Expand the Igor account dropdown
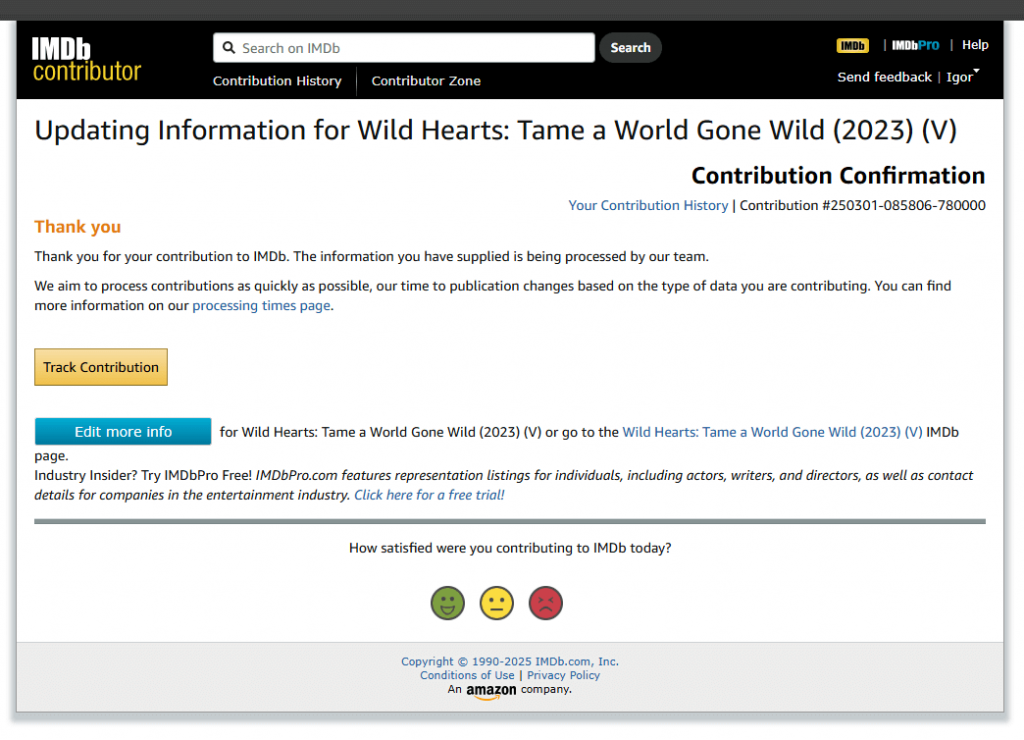The image size is (1024, 740). (x=963, y=76)
